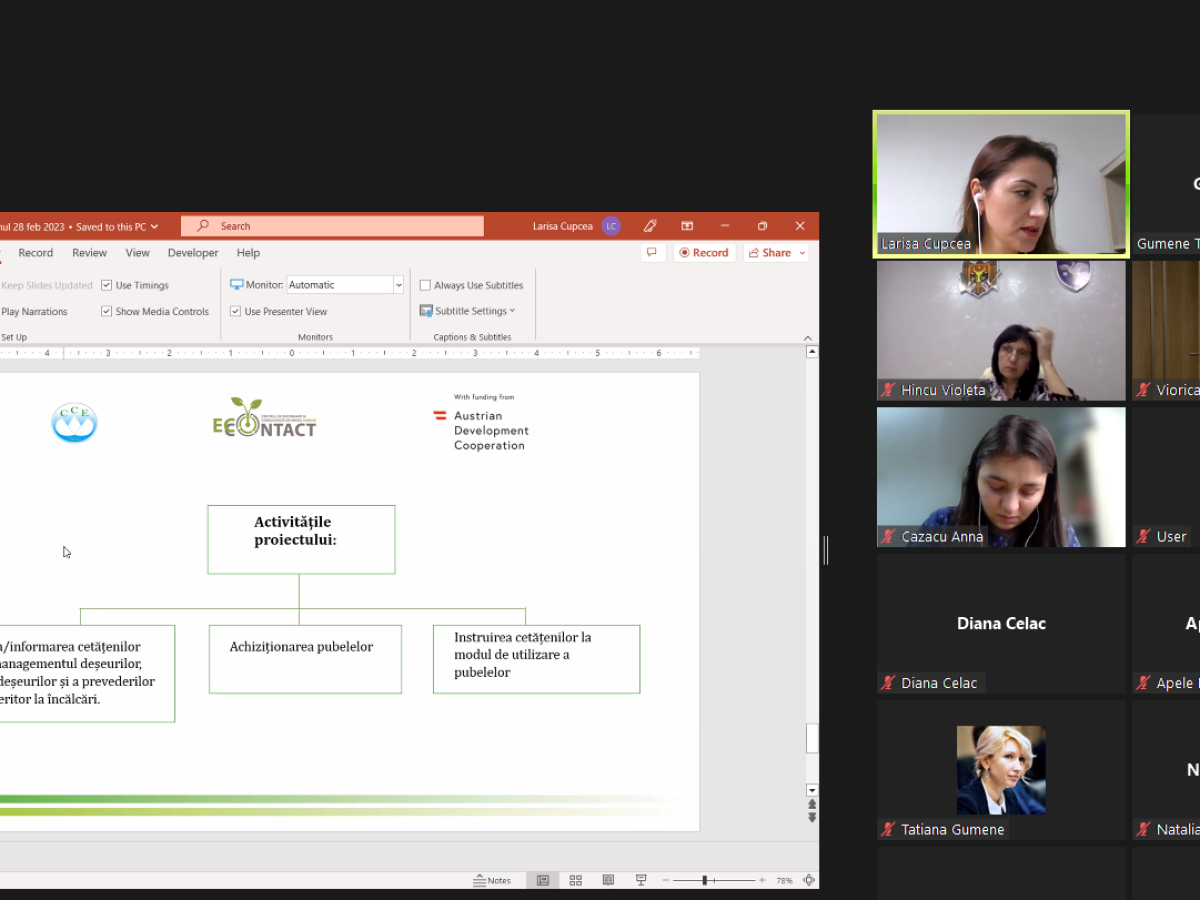Open the Comments pane icon in PowerPoint
Screen dimensions: 1200x900
[x=652, y=253]
